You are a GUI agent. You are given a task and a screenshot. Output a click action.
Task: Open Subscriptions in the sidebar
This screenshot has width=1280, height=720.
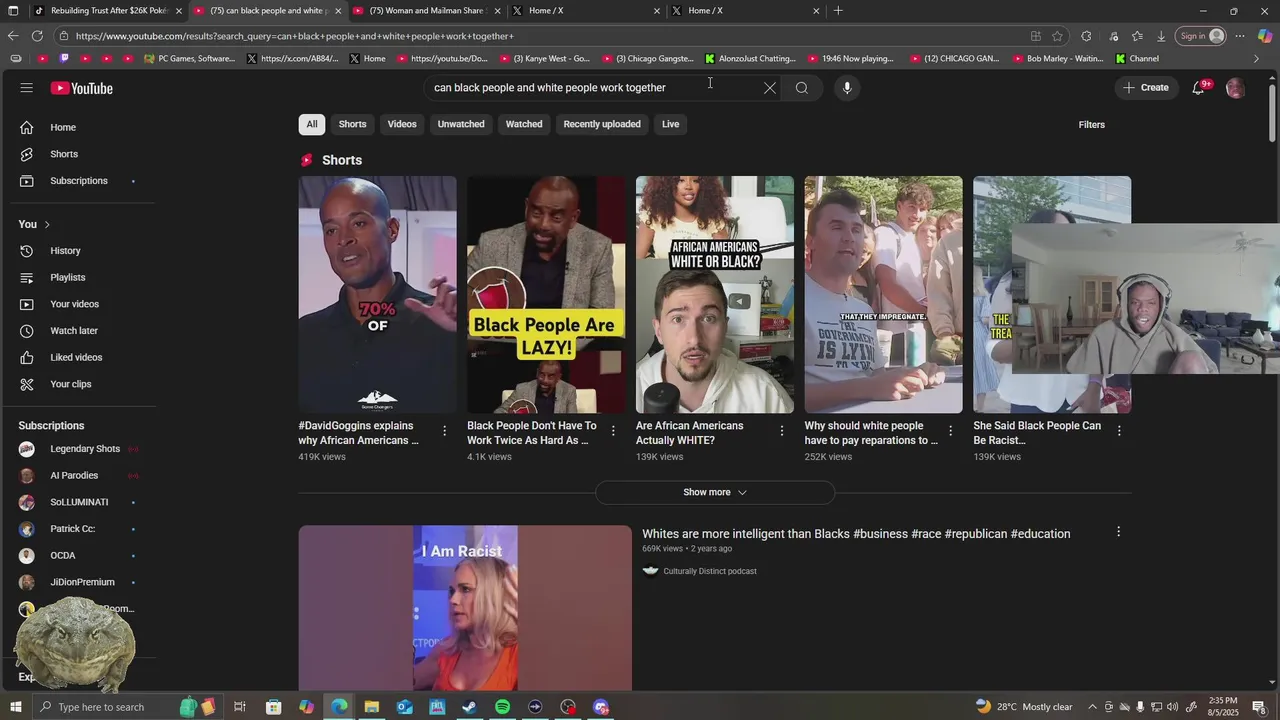click(79, 181)
